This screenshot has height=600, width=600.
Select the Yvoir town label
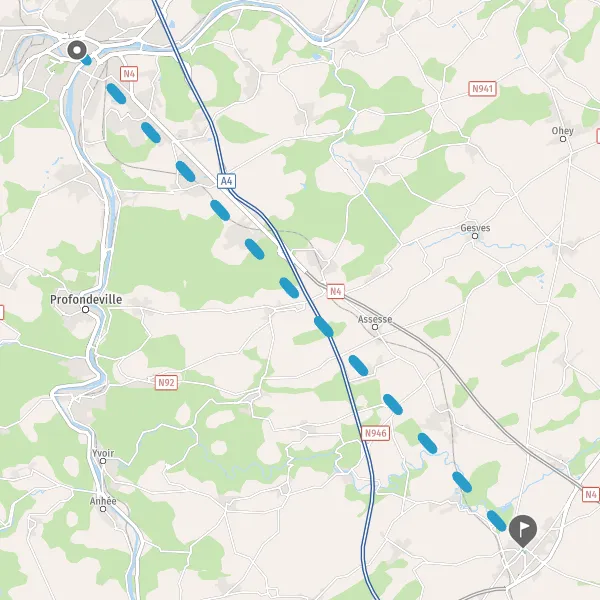(x=103, y=453)
